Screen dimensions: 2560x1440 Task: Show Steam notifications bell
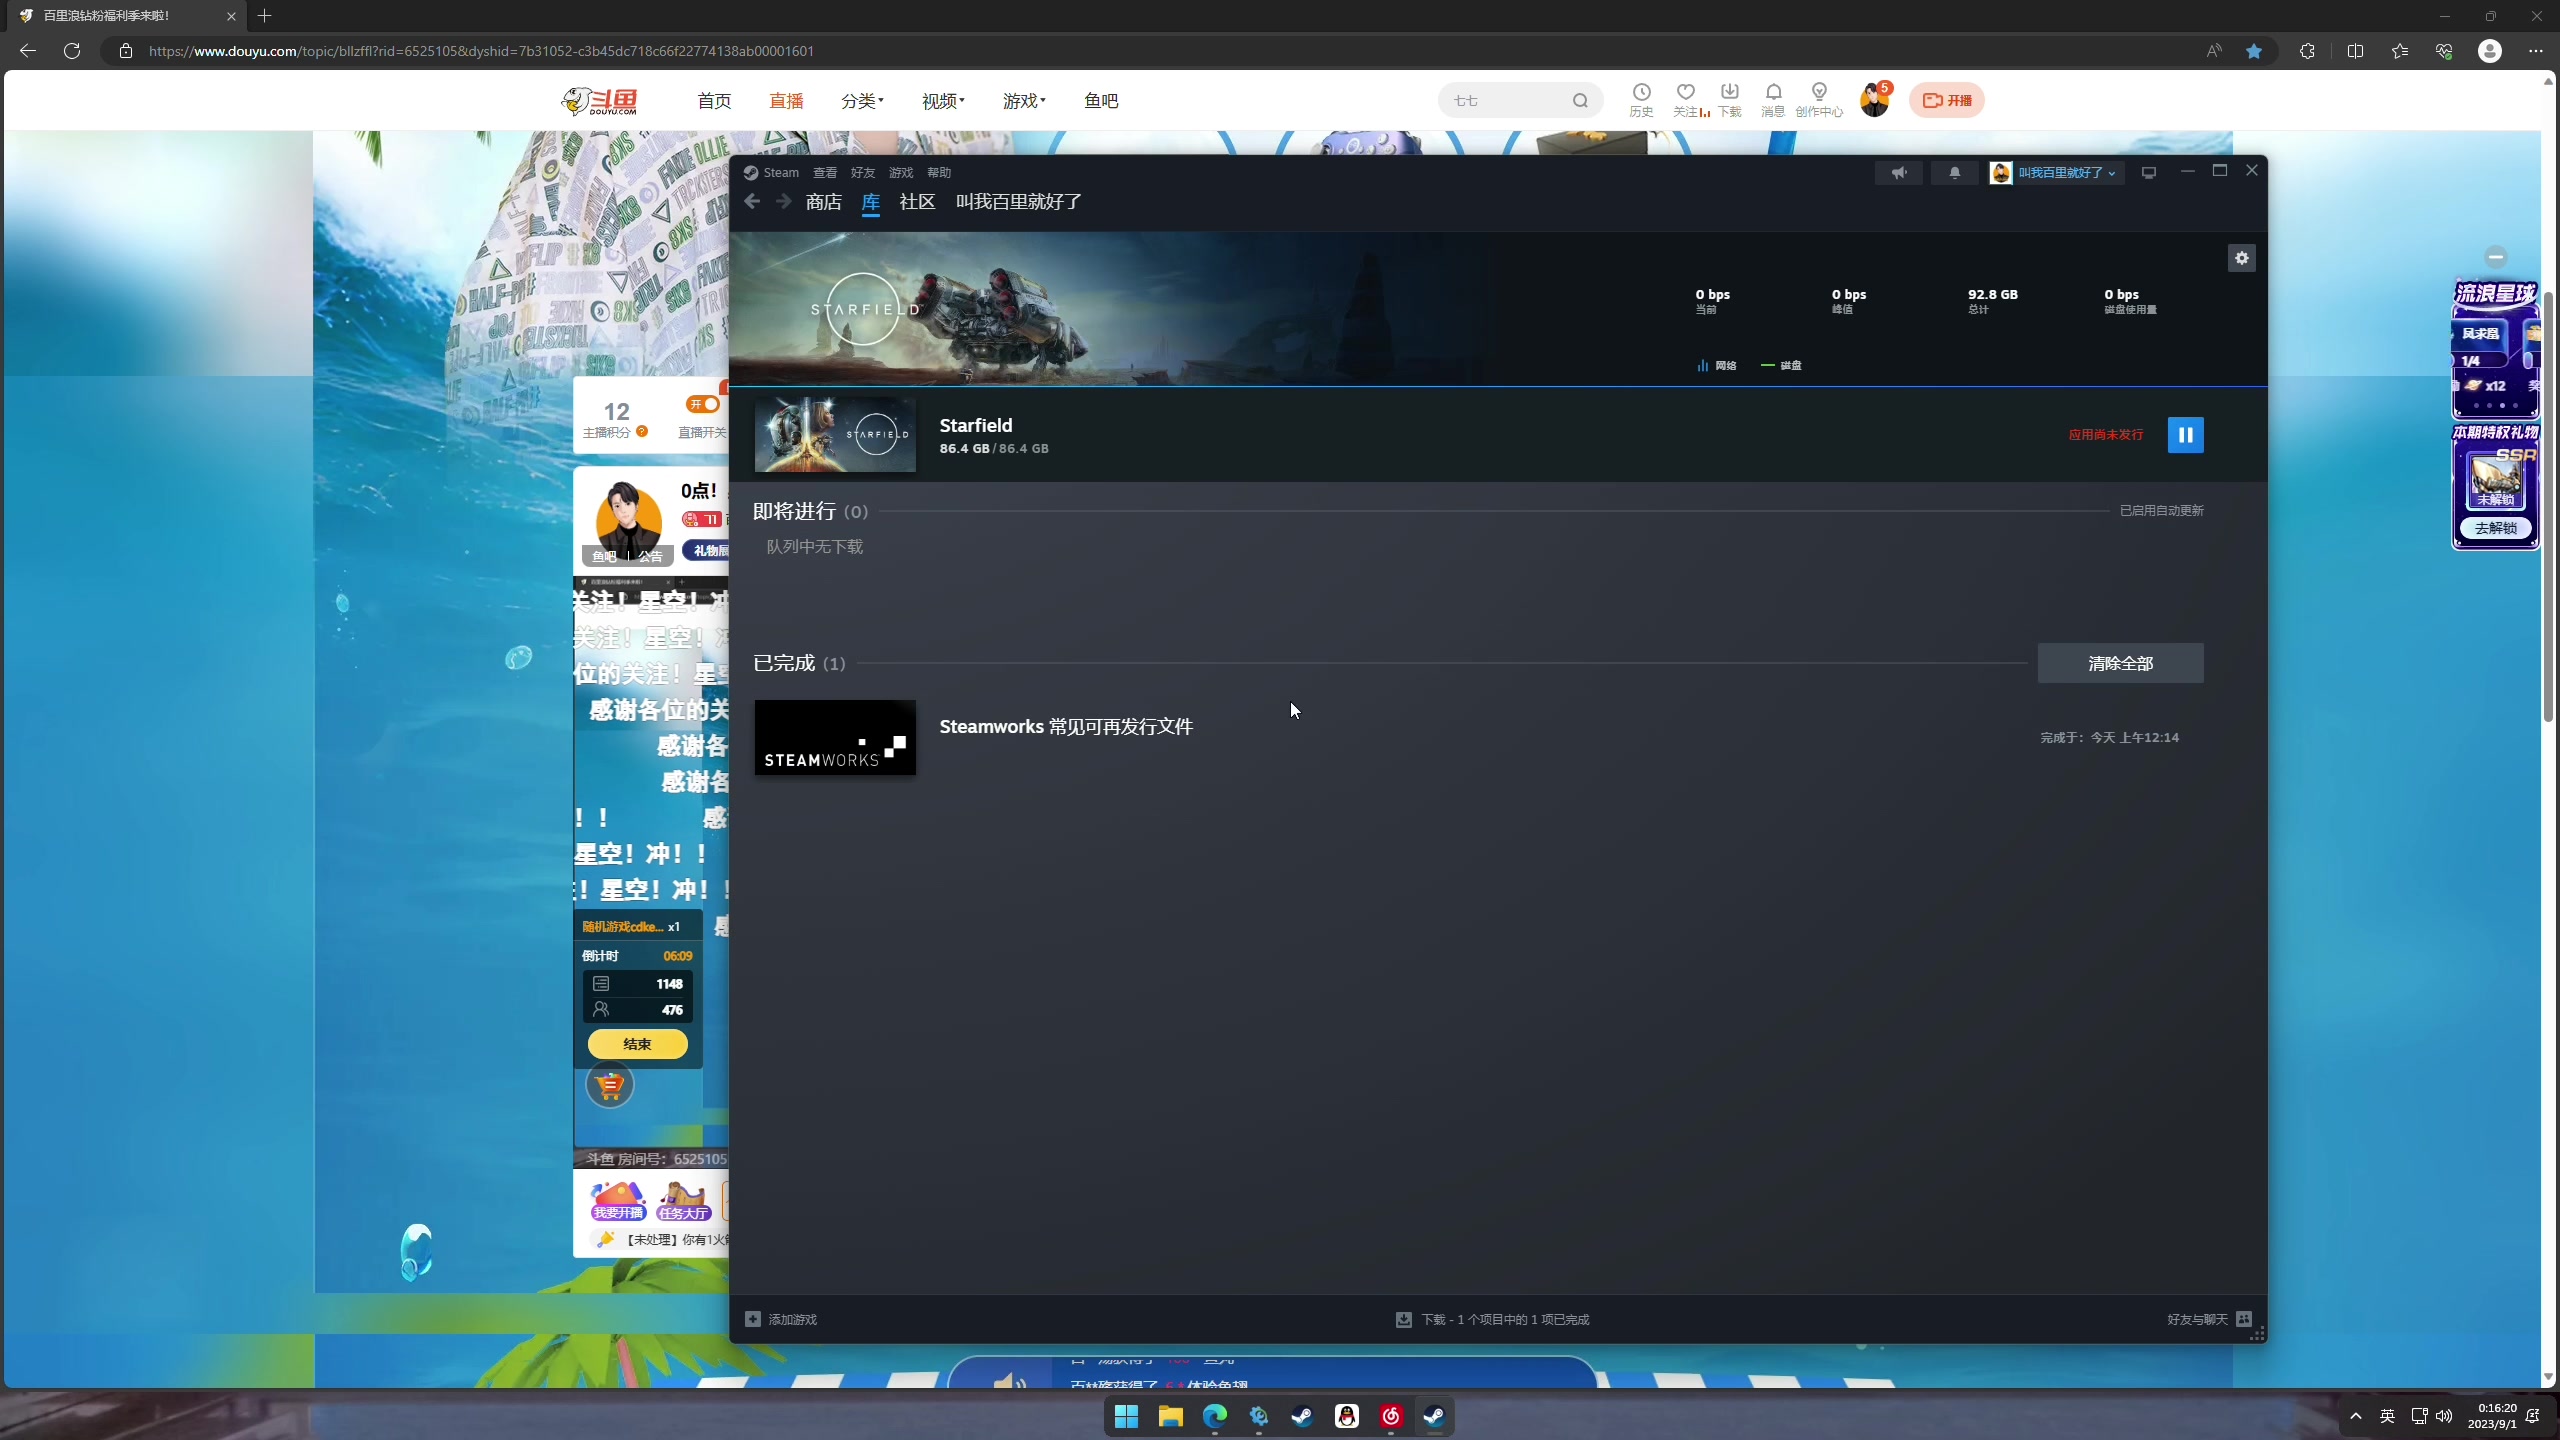(x=1954, y=173)
